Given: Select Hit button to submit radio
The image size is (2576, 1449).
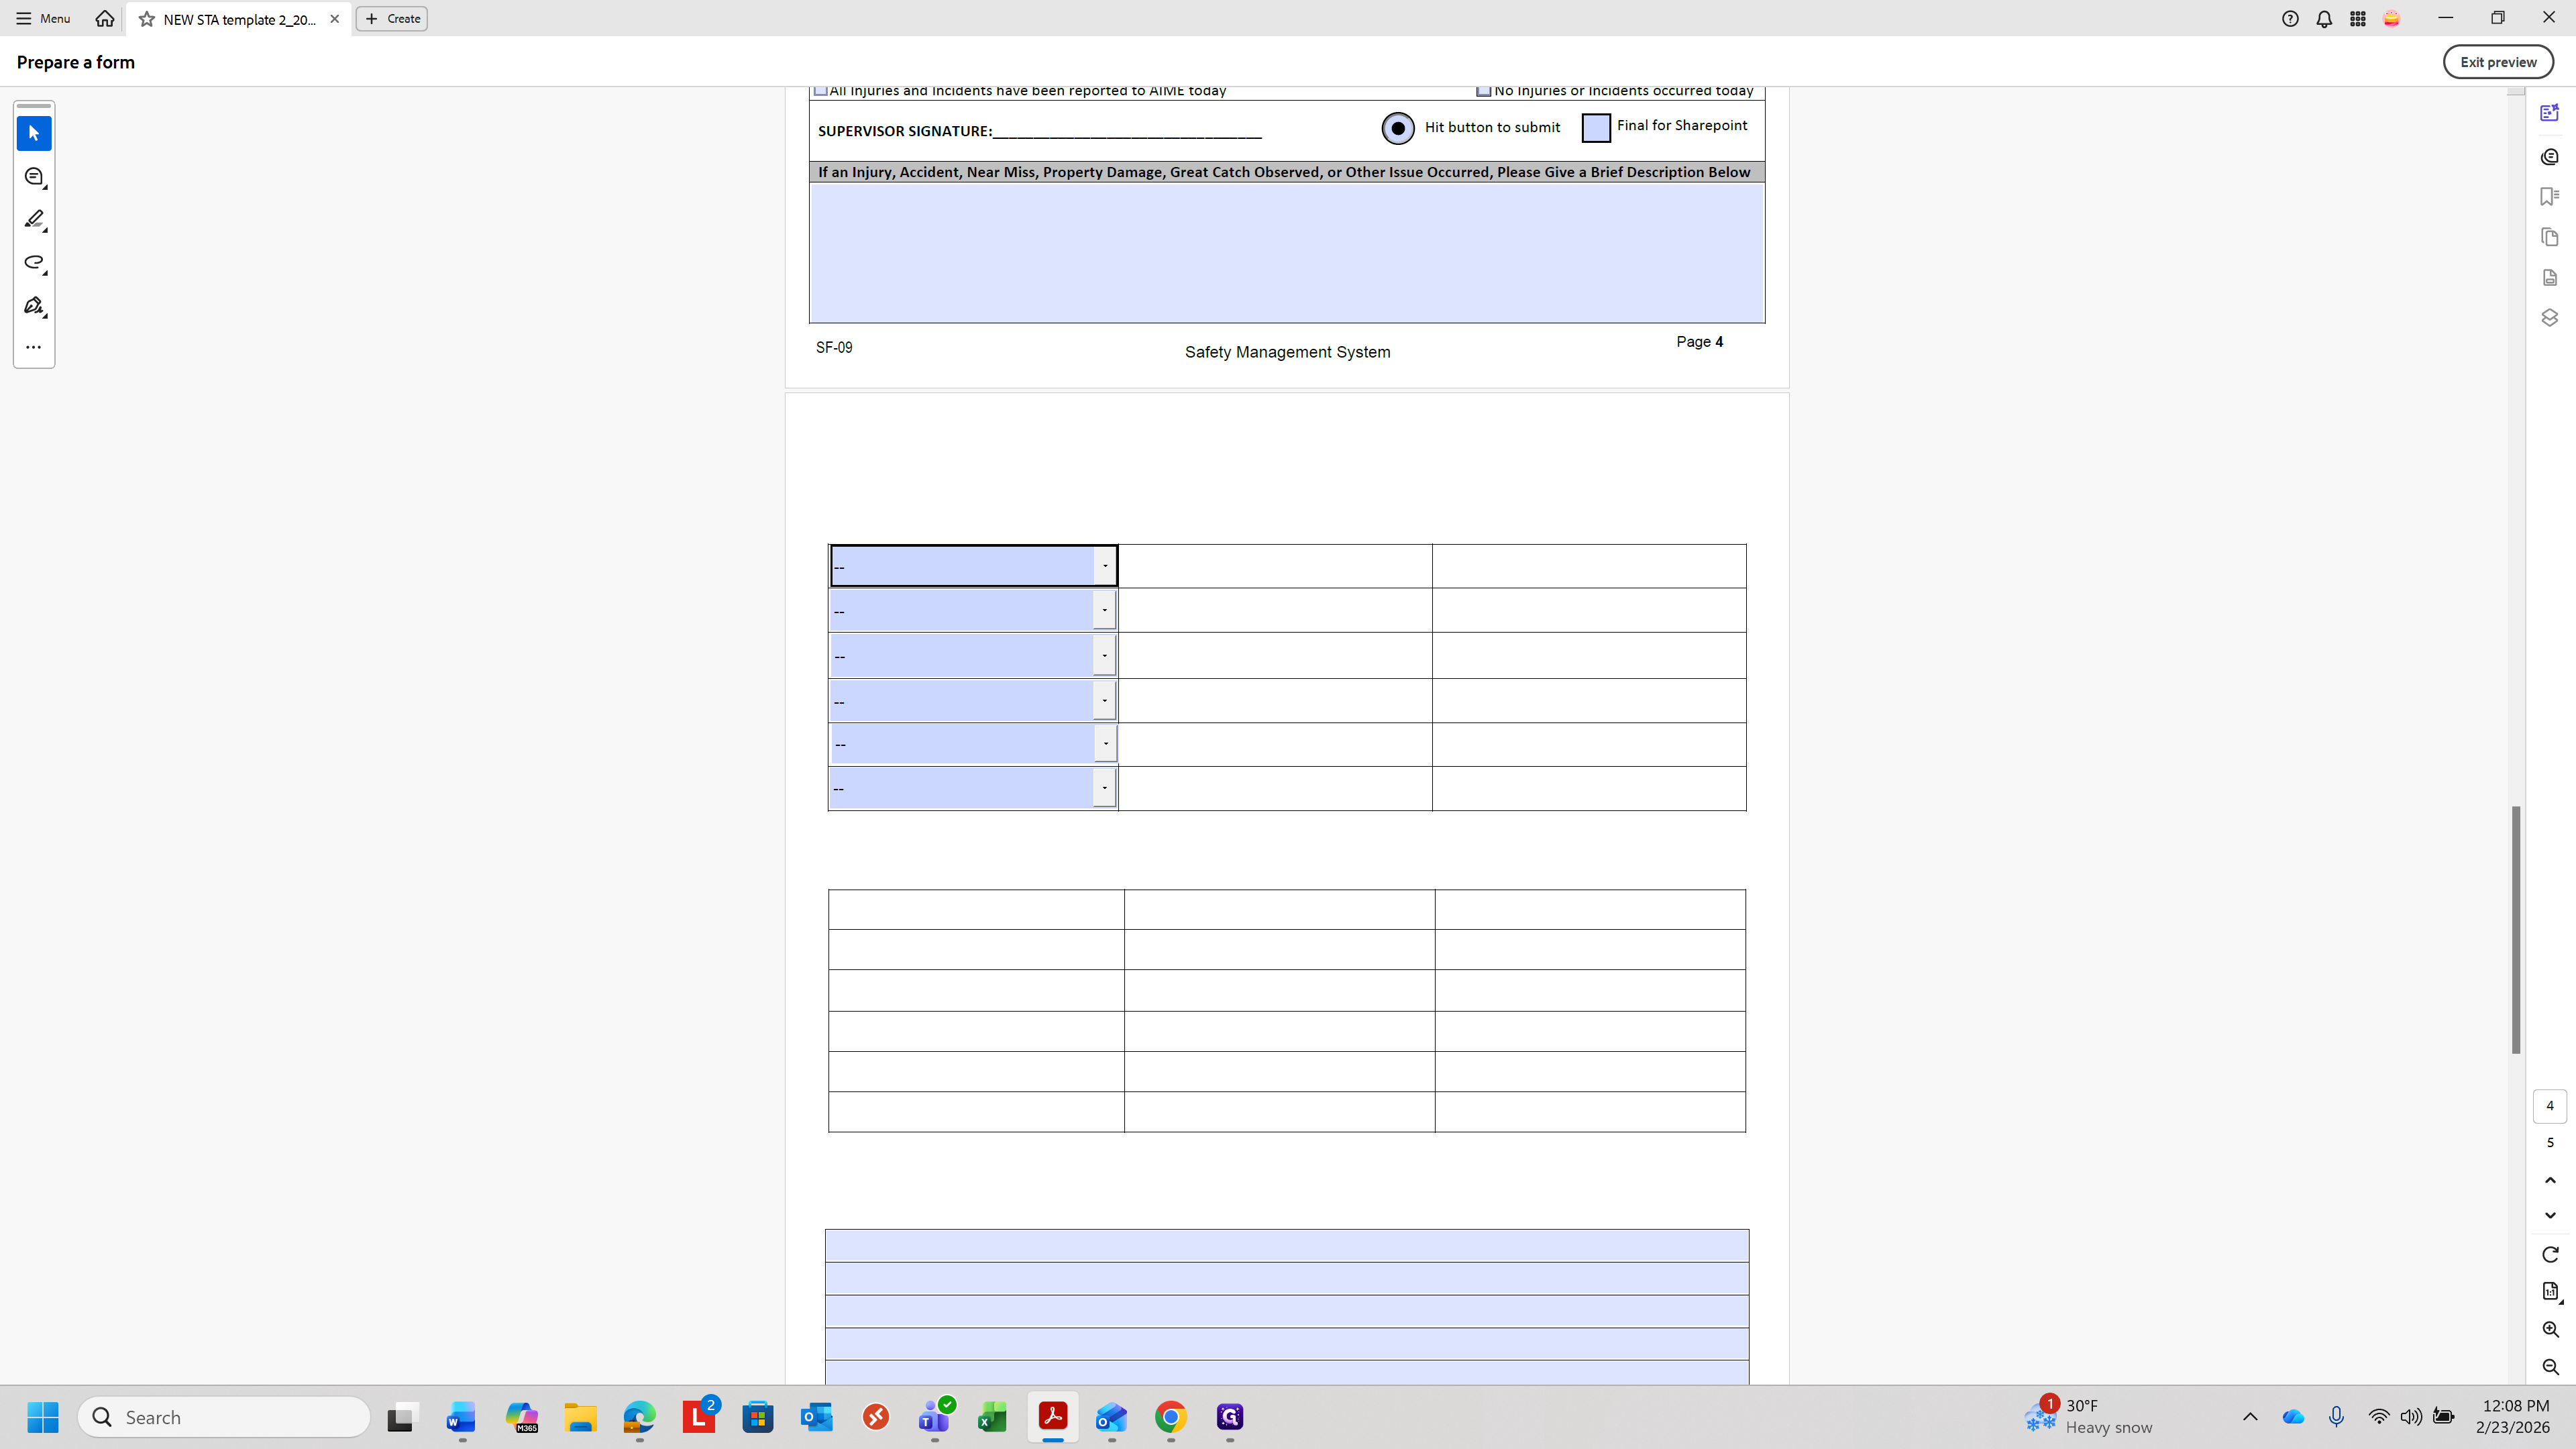Looking at the screenshot, I should pyautogui.click(x=1397, y=128).
